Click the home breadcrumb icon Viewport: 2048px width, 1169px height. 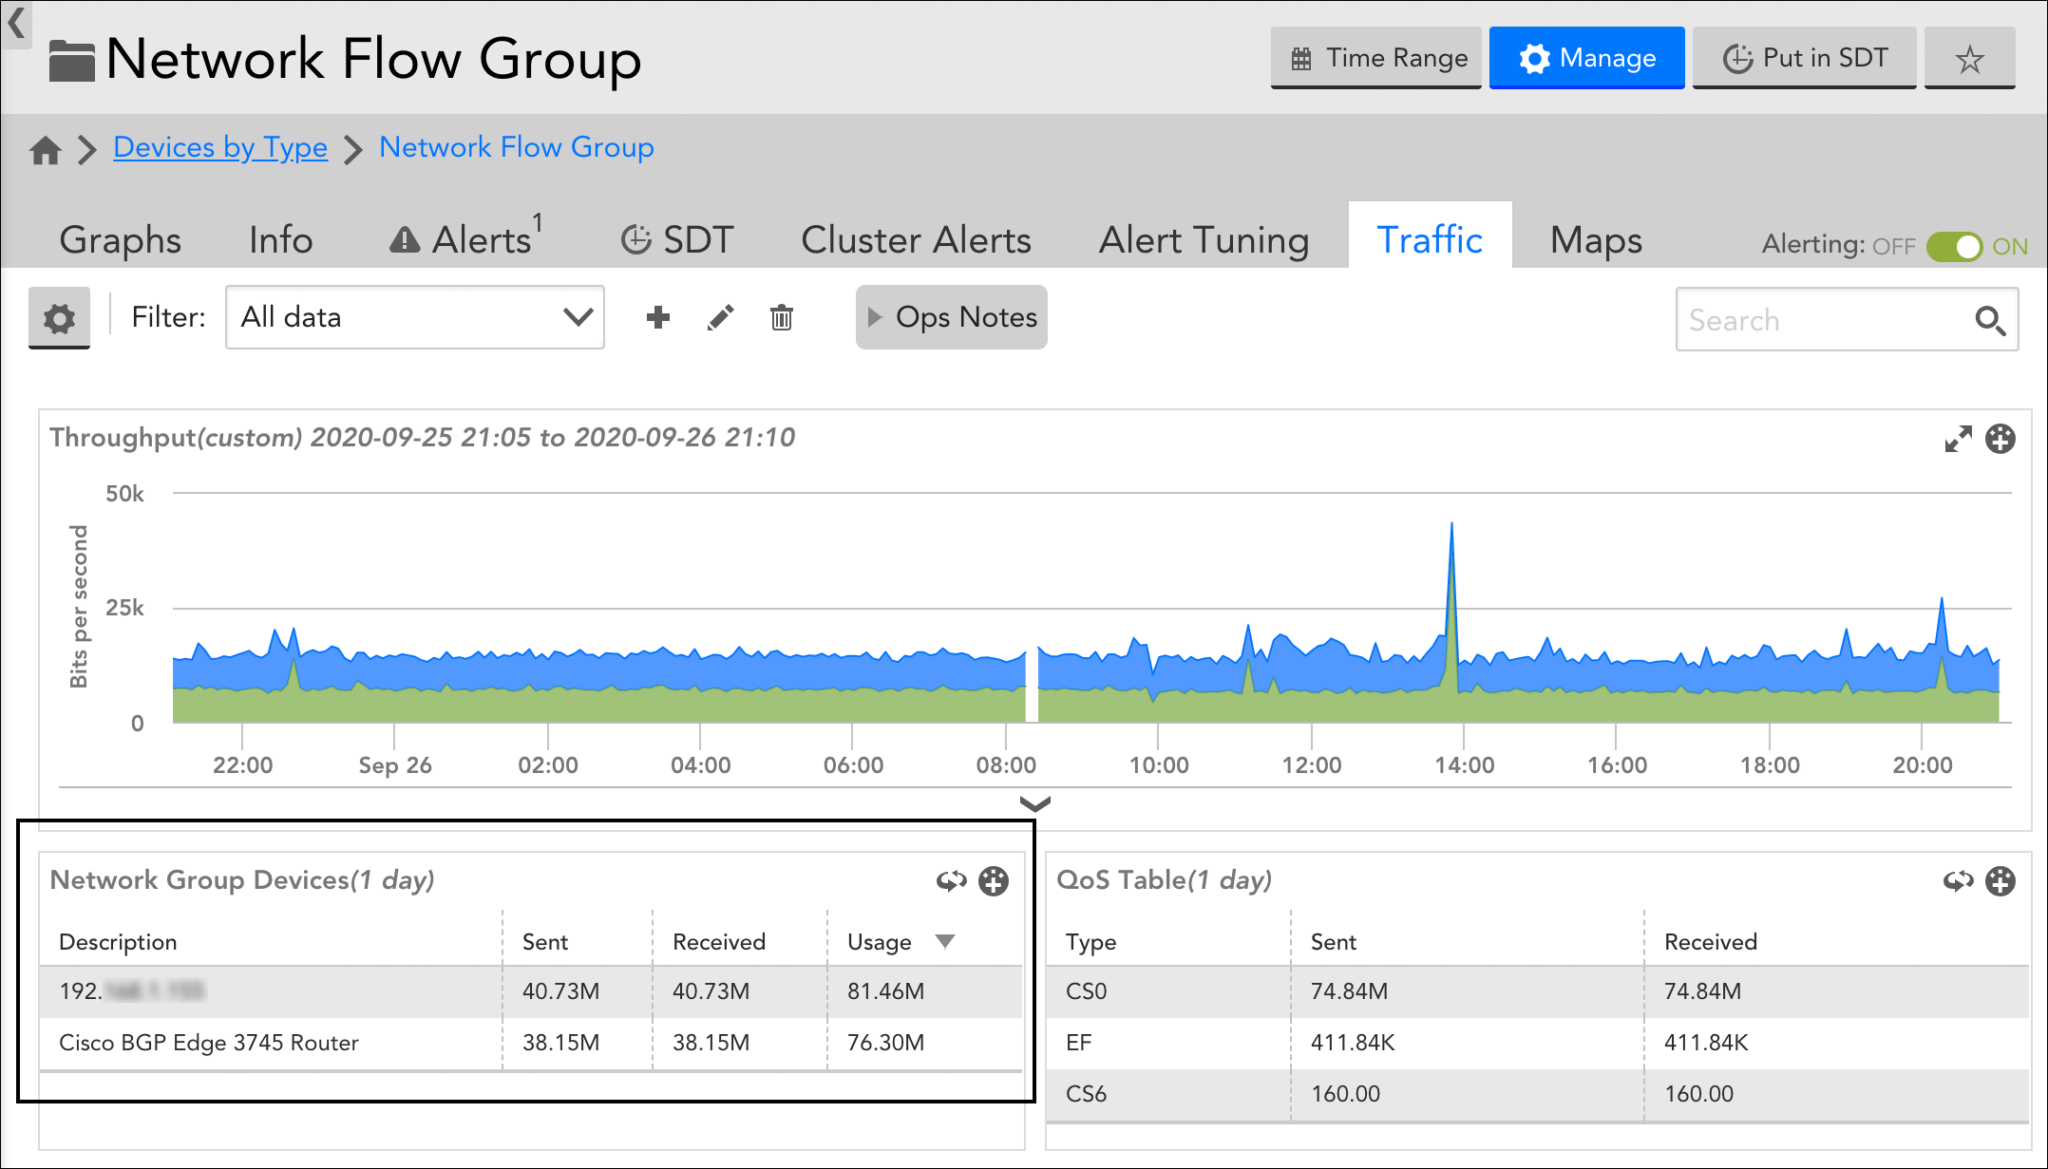(x=45, y=150)
